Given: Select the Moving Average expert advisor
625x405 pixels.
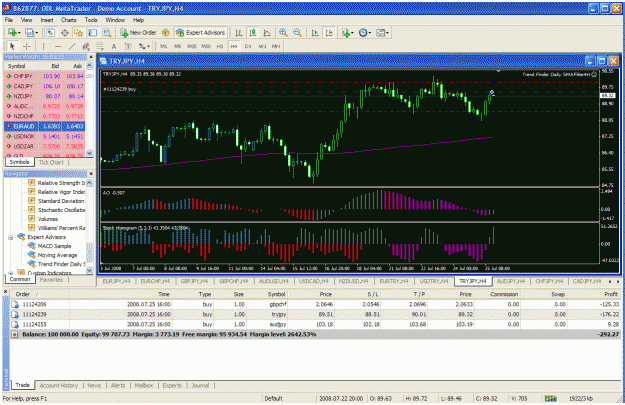Looking at the screenshot, I should coord(57,255).
